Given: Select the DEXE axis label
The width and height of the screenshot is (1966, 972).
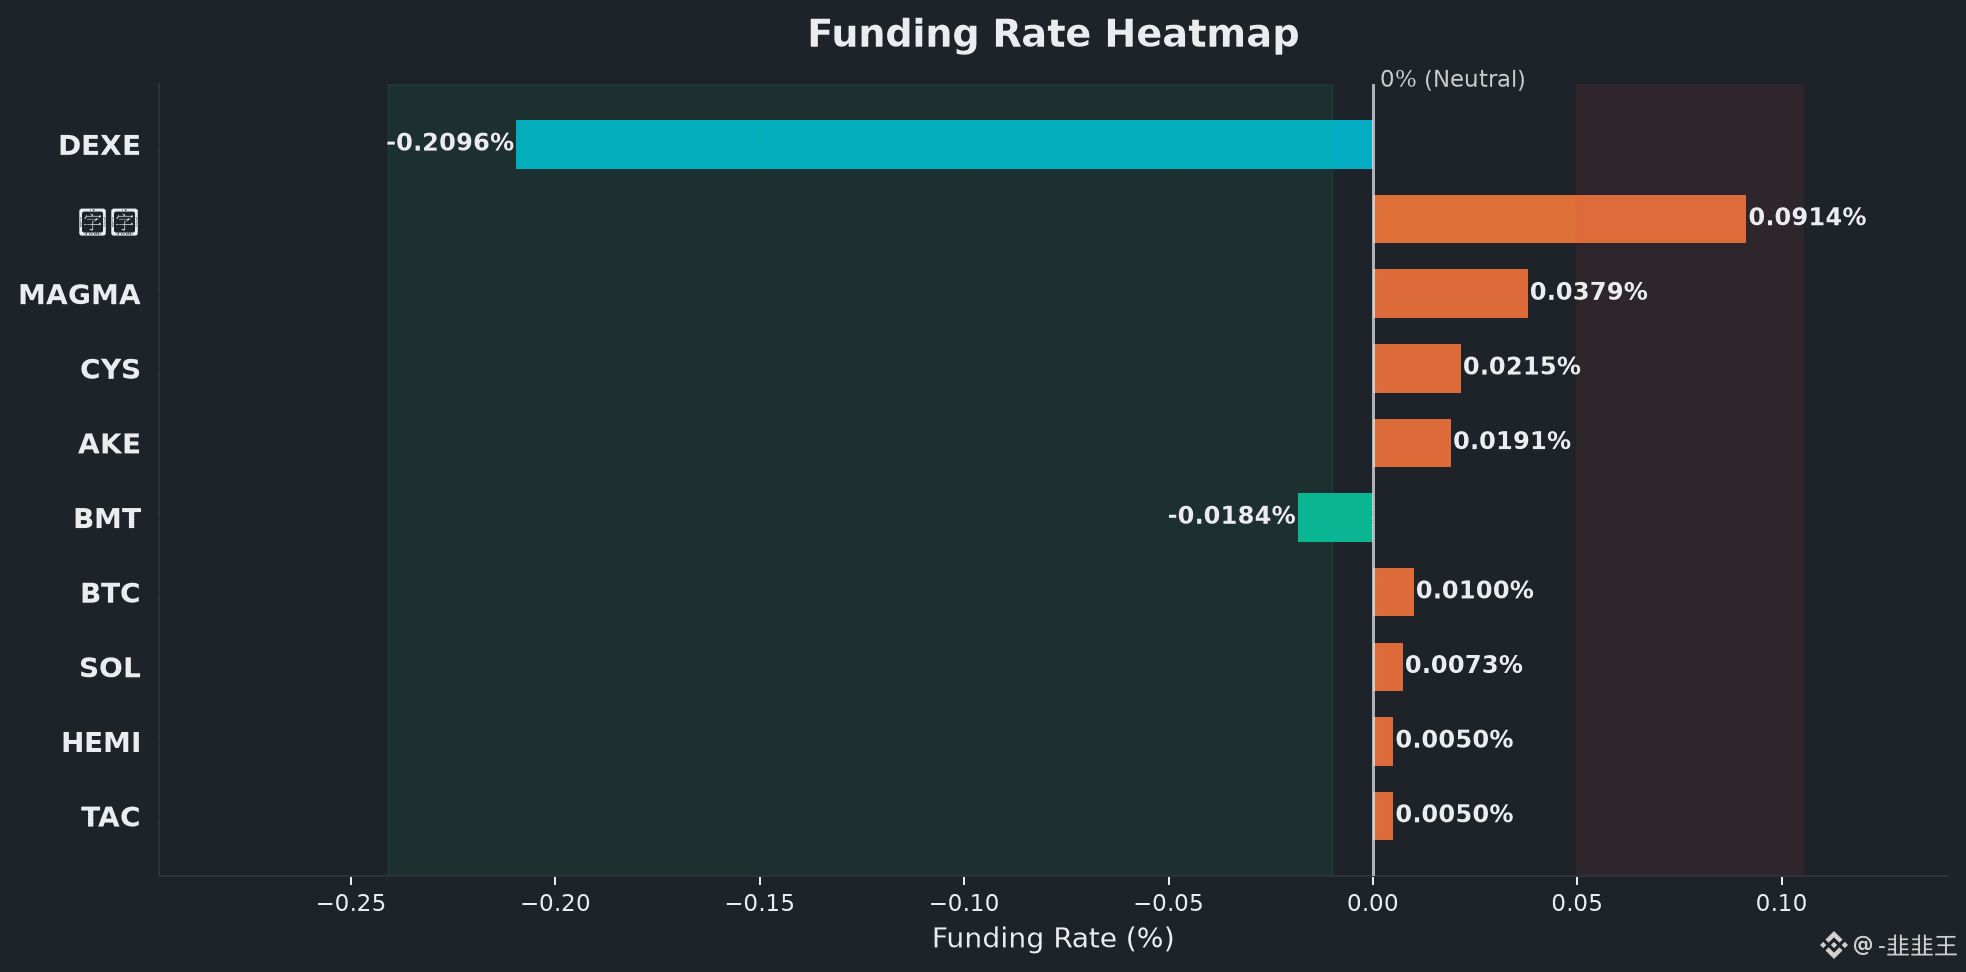Looking at the screenshot, I should pos(99,146).
